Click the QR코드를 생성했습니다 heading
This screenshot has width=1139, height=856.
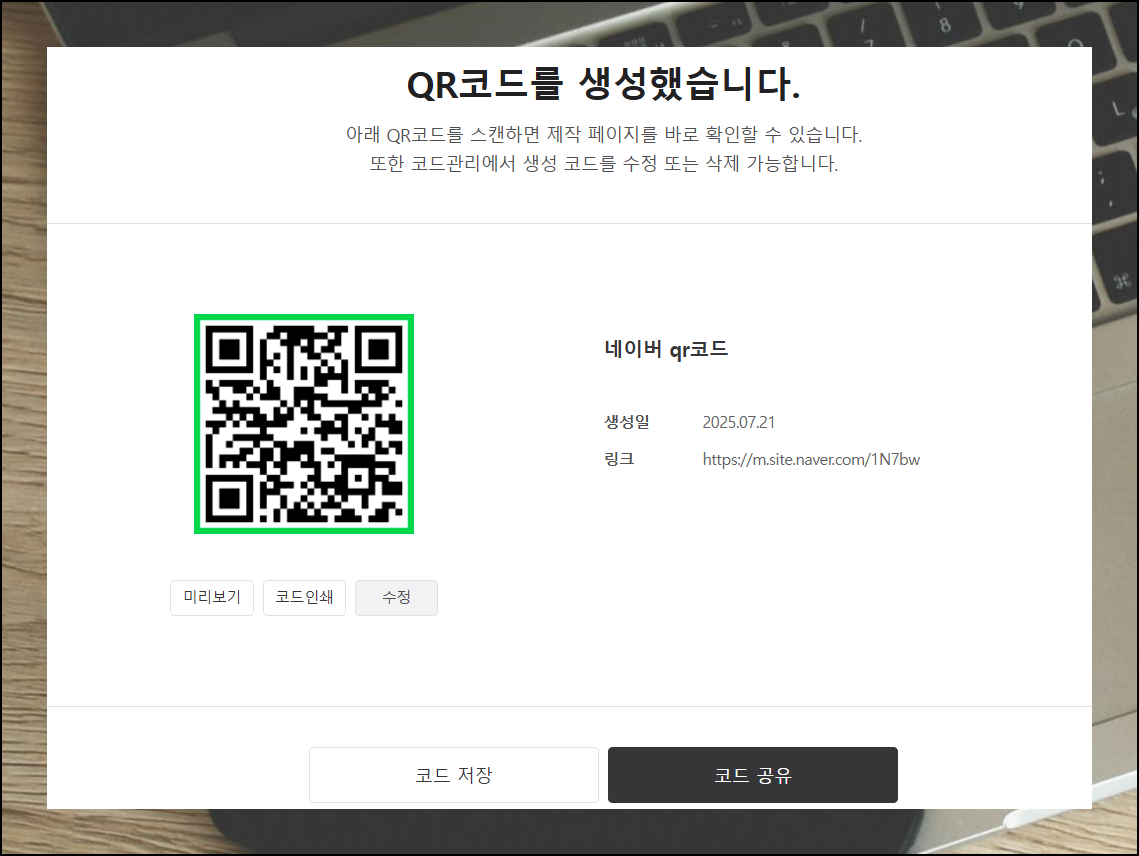[x=604, y=84]
